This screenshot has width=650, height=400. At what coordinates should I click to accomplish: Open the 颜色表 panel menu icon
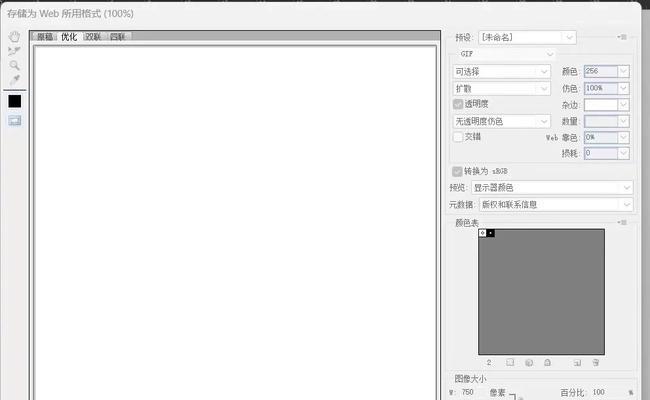[x=622, y=223]
